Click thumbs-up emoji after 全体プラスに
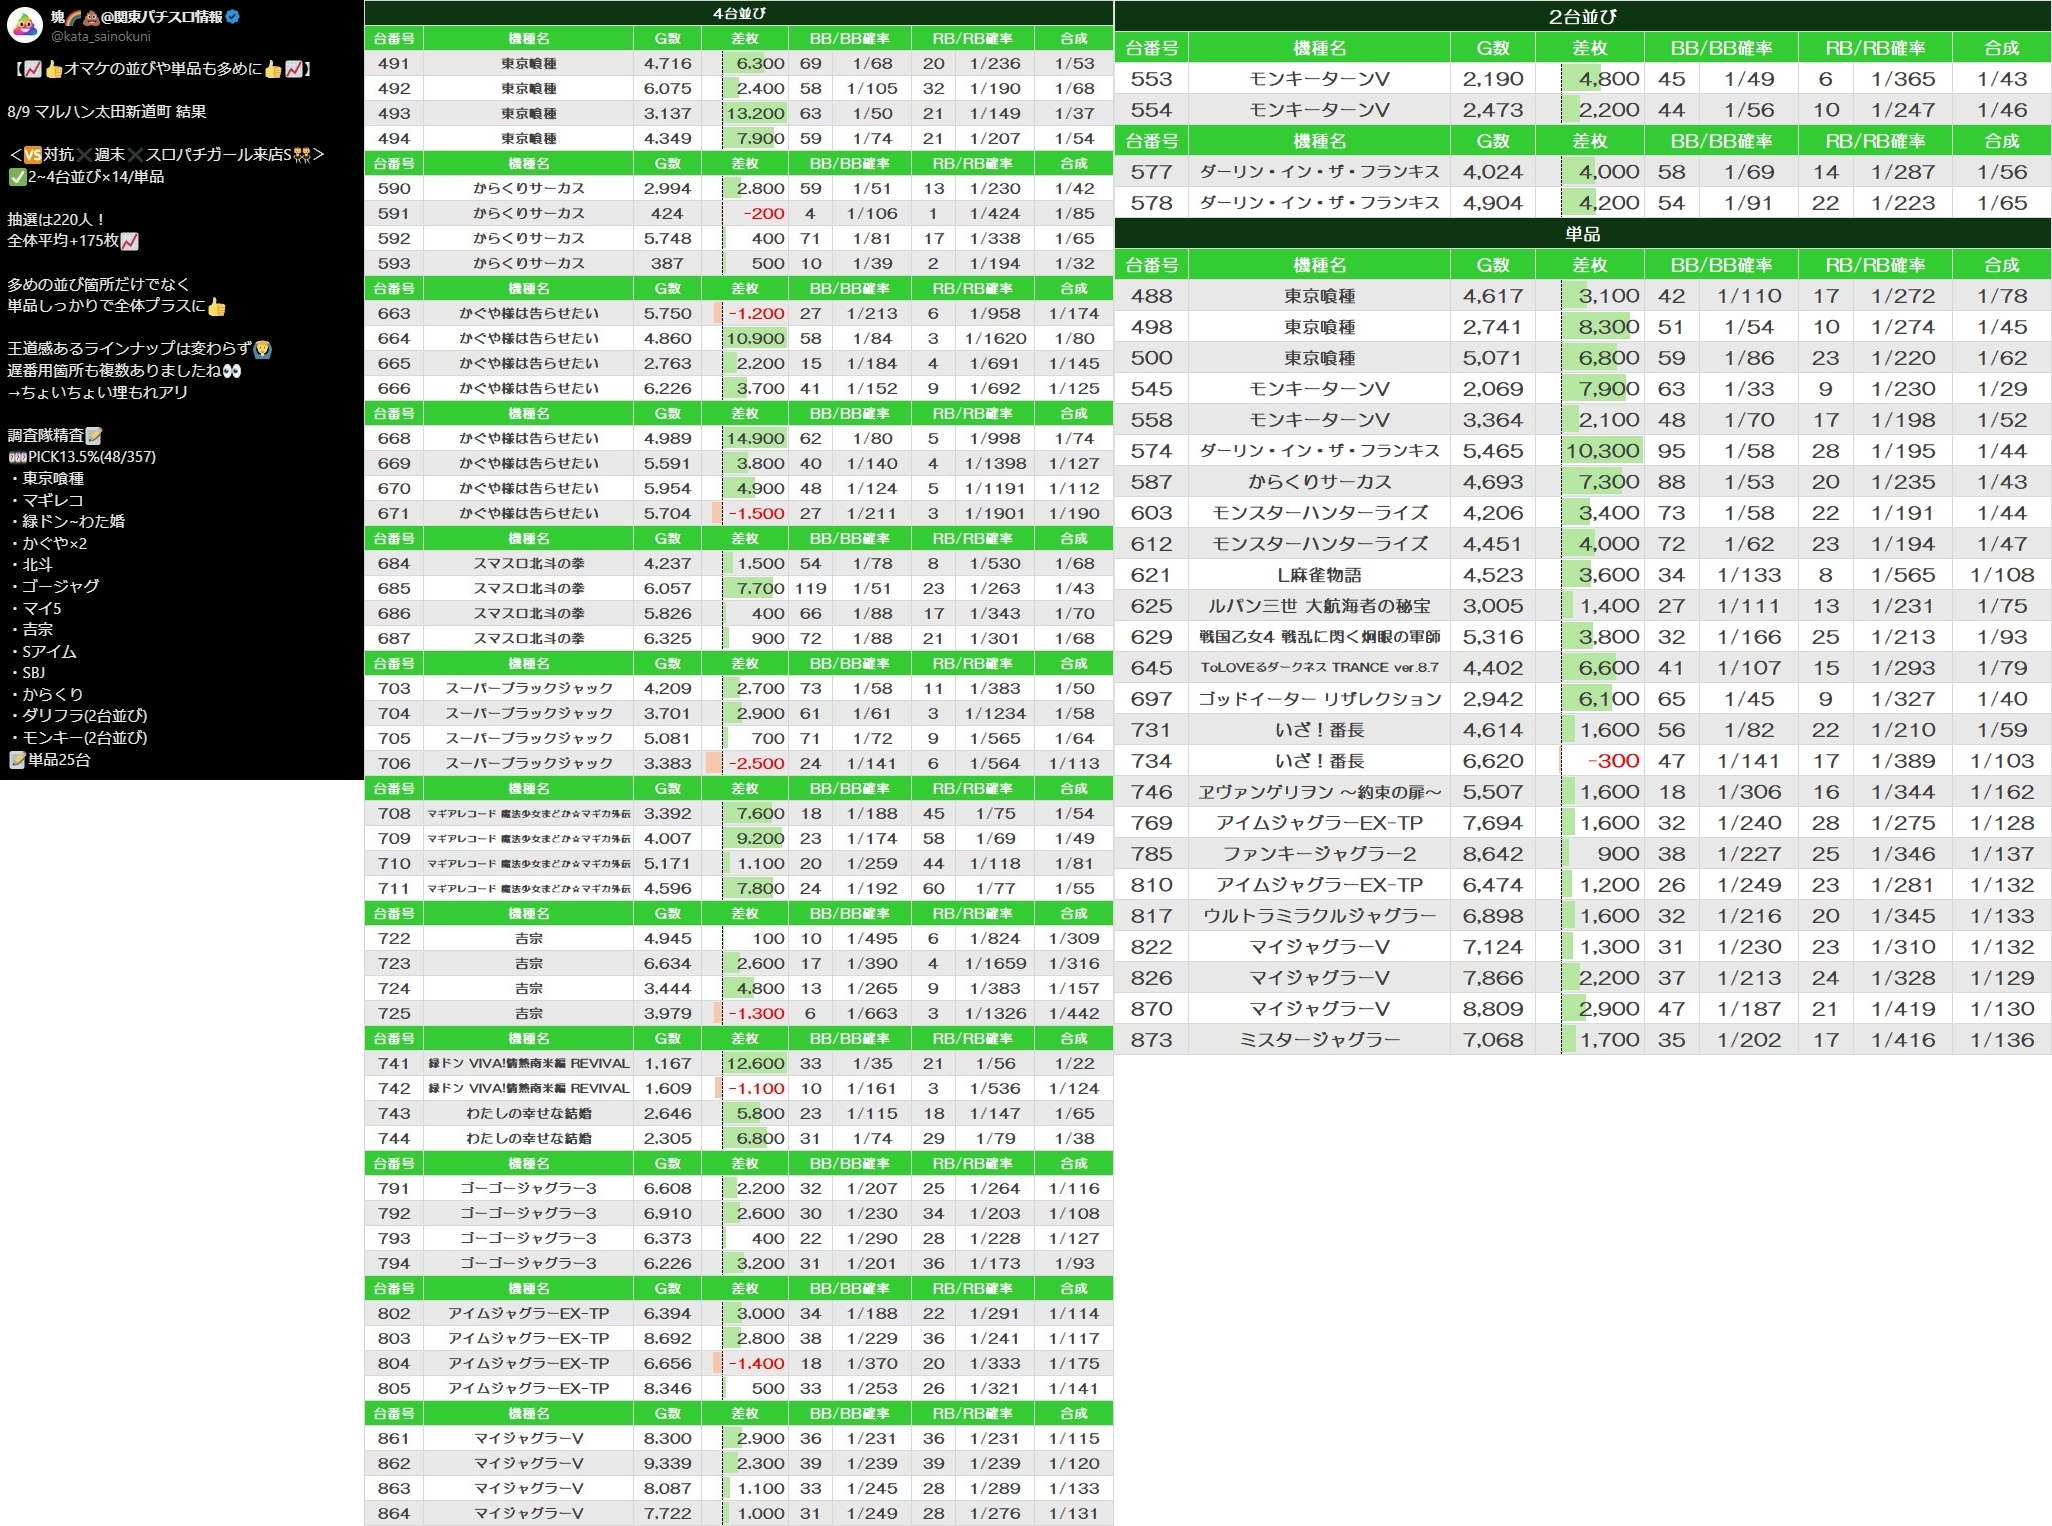The height and width of the screenshot is (1526, 2052). pos(217,307)
